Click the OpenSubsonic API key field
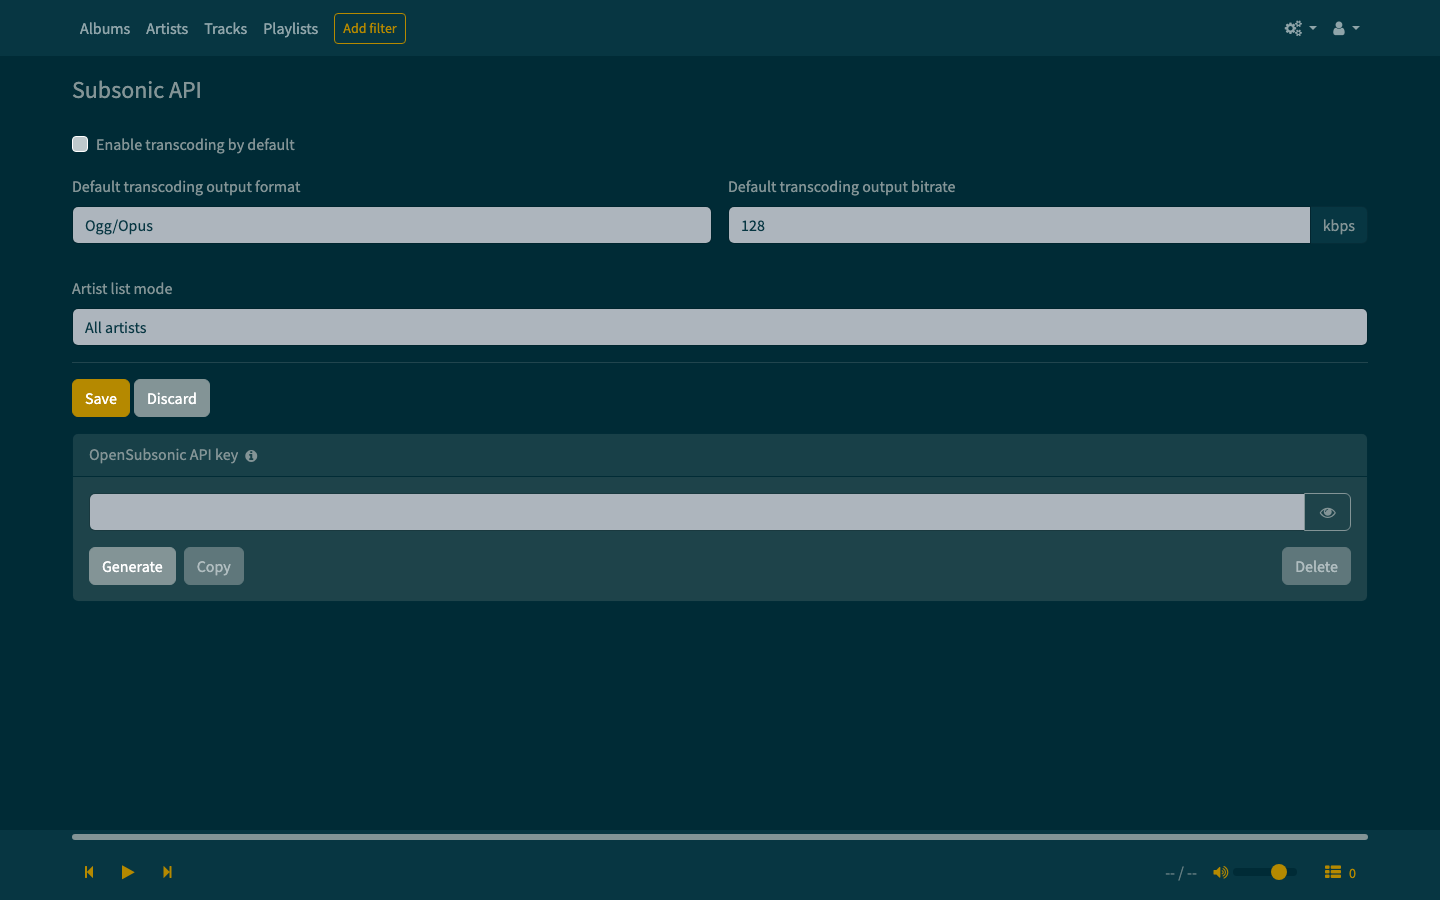 (697, 512)
